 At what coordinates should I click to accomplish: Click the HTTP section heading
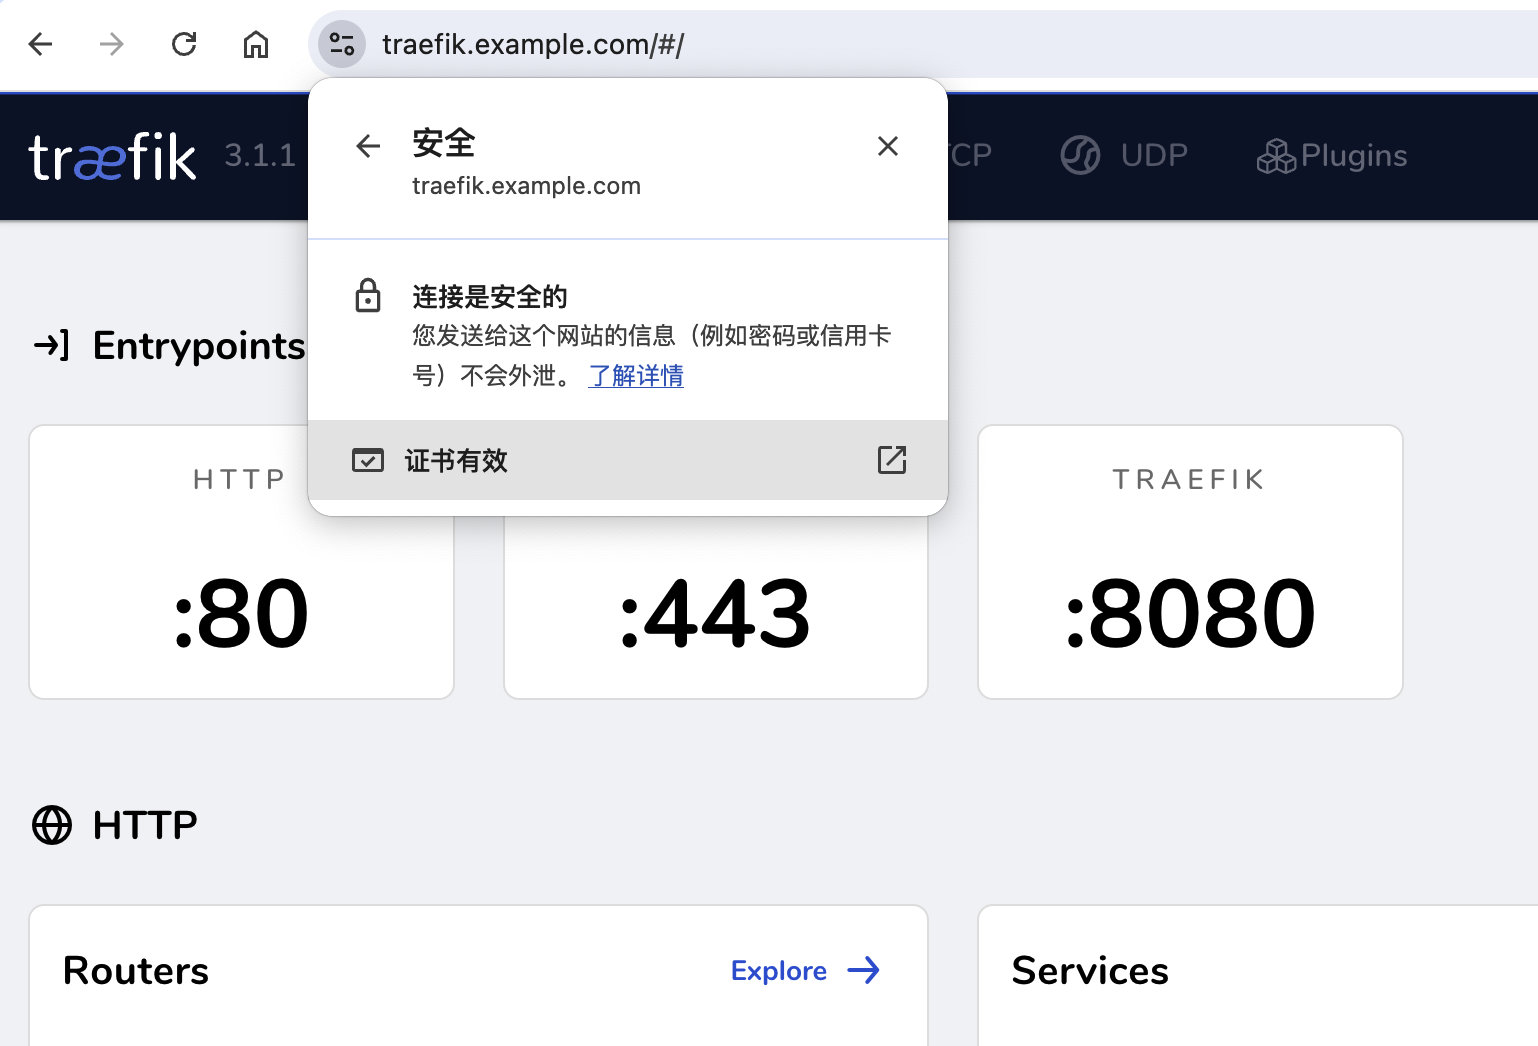pos(145,825)
